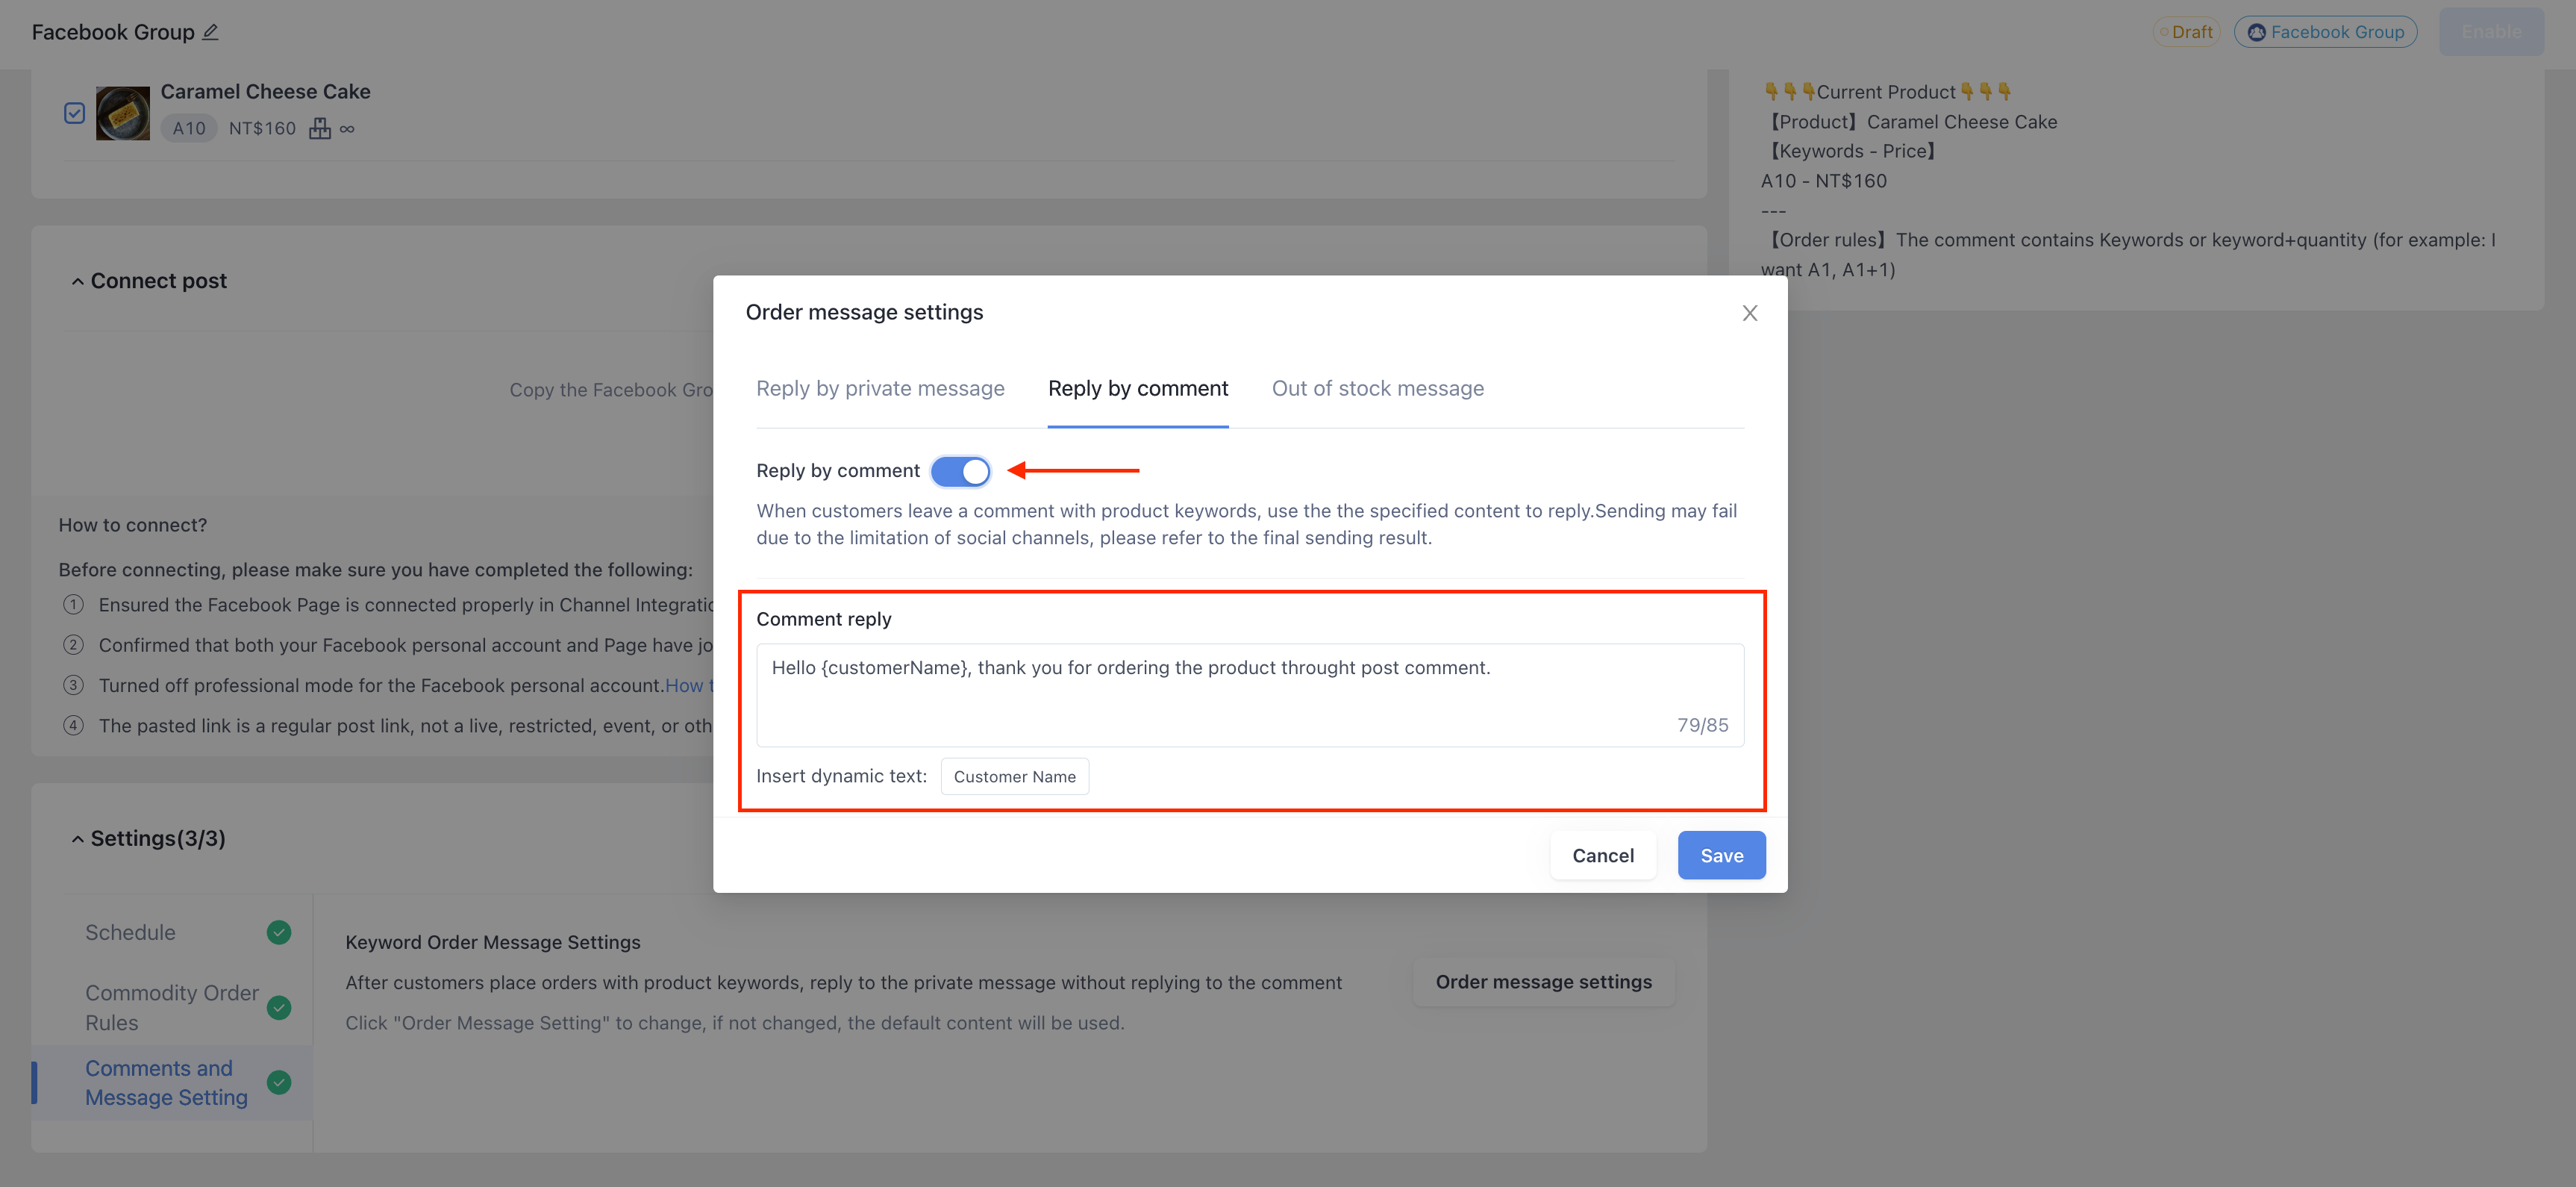Click the inventory icon next to NT$160
This screenshot has height=1187, width=2576.
319,128
